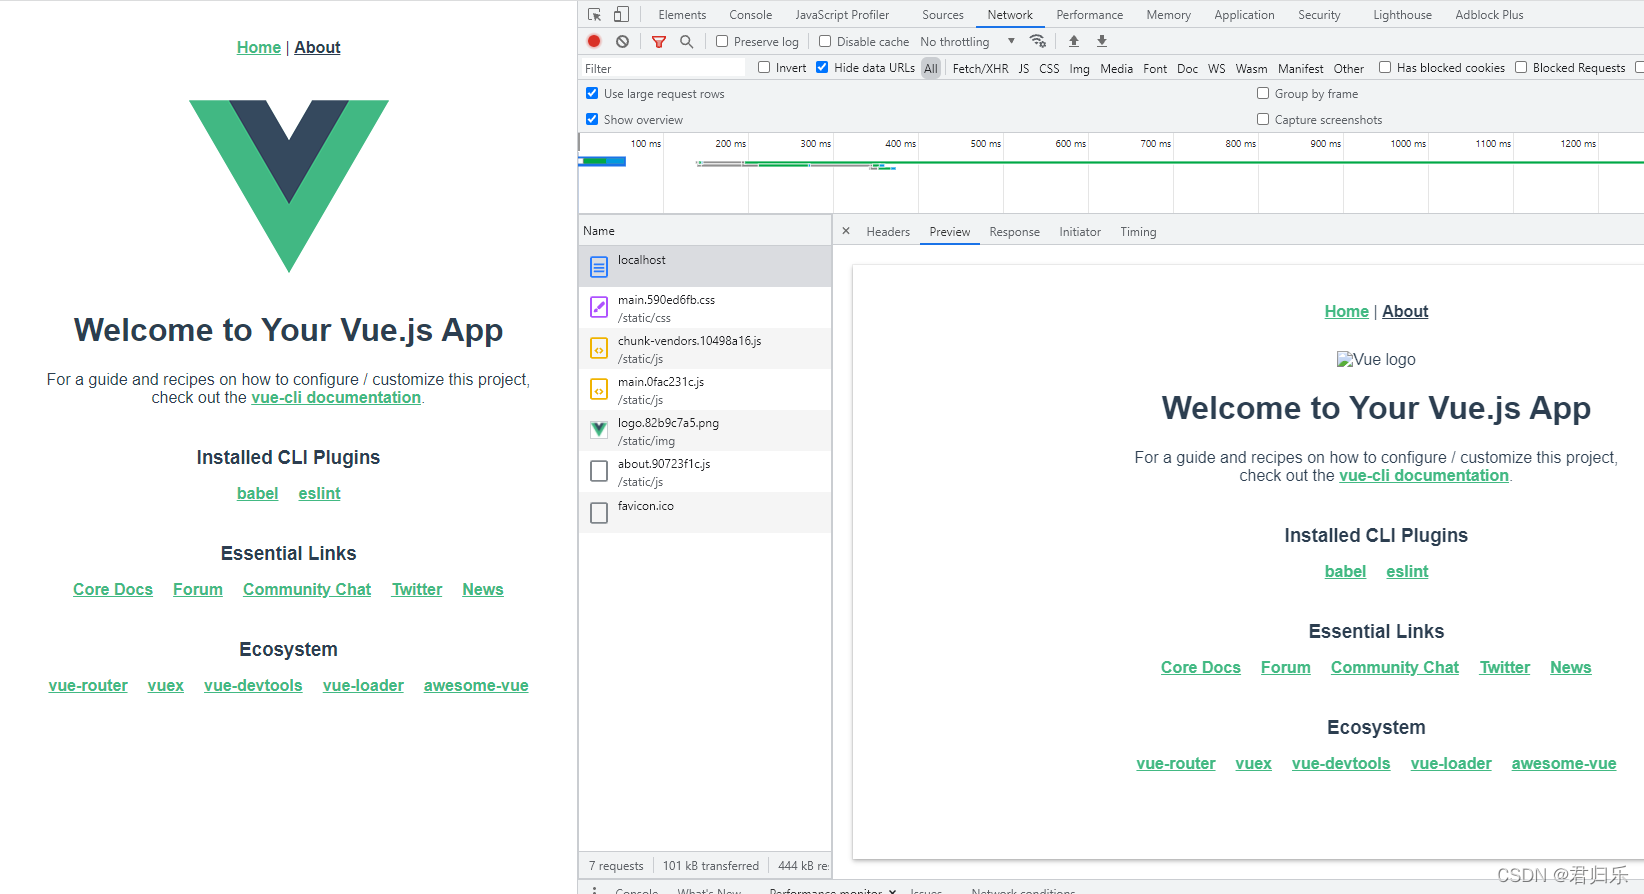Click the Home link on the main page
This screenshot has width=1644, height=894.
click(259, 47)
